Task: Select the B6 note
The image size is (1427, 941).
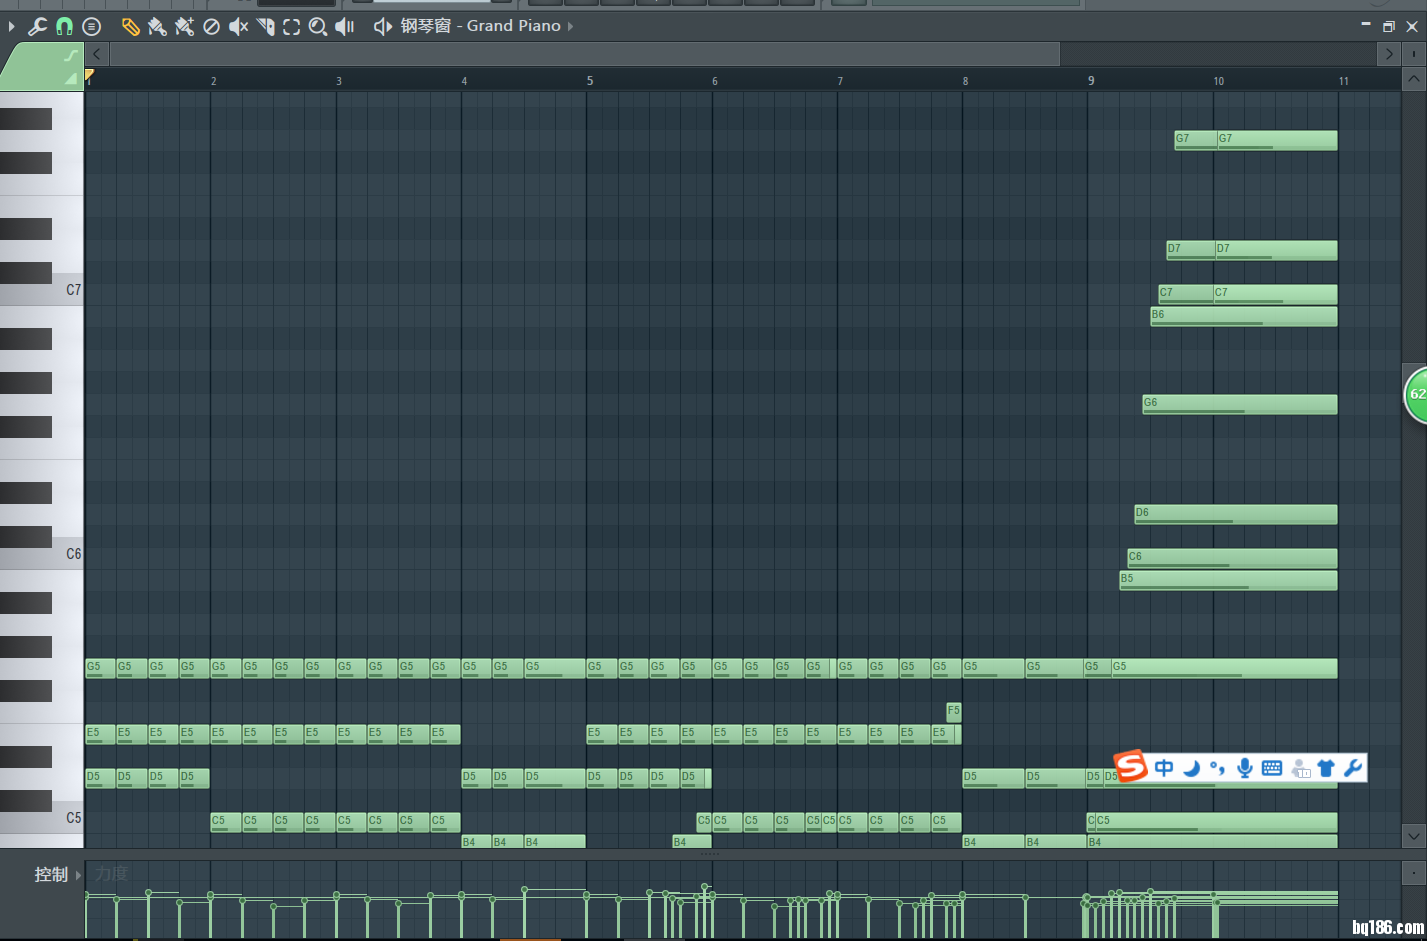Action: 1244,316
